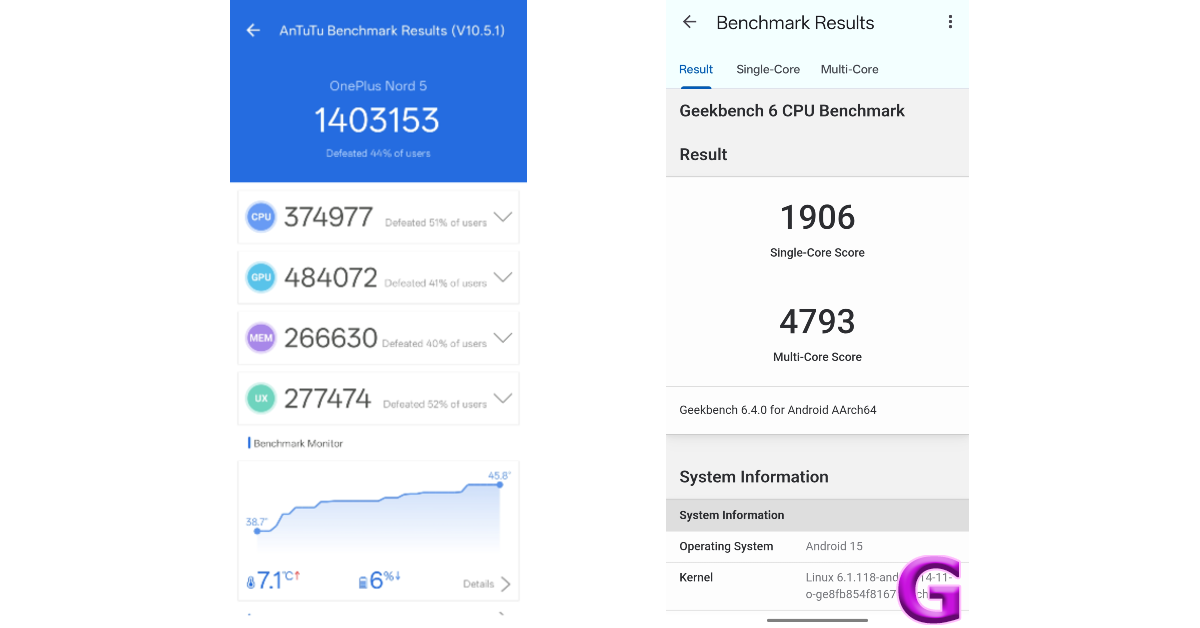Tap the OnePlus Nord 5 device name
This screenshot has width=1200, height=628.
click(x=378, y=86)
